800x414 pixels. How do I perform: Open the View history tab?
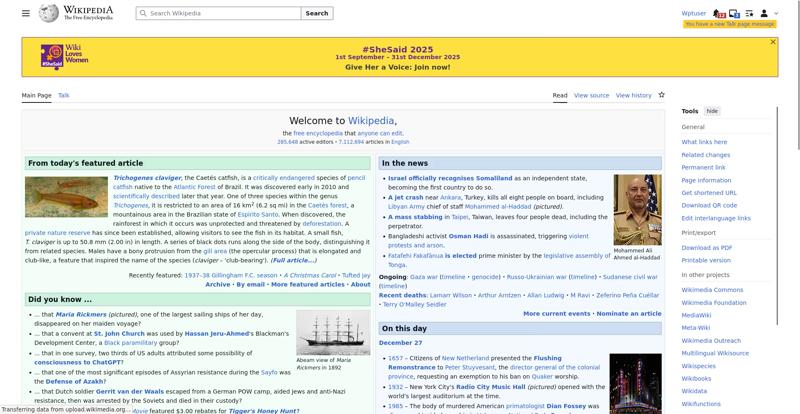633,95
